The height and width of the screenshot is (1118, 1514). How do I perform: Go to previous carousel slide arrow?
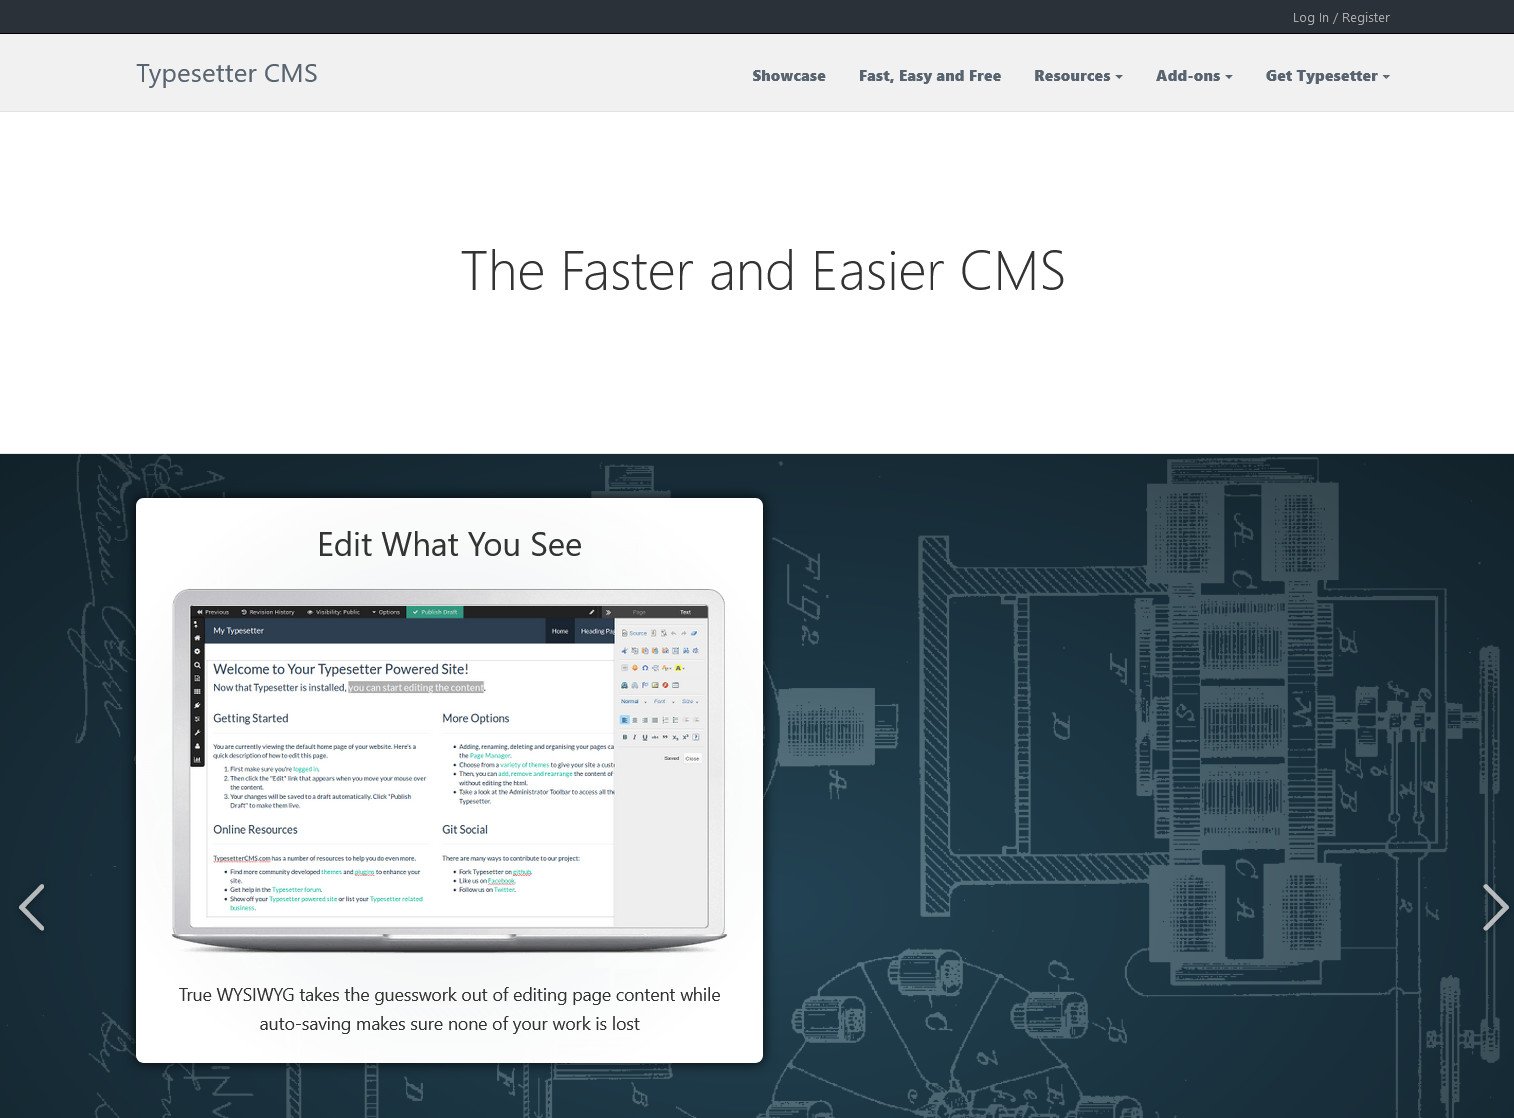coord(32,907)
